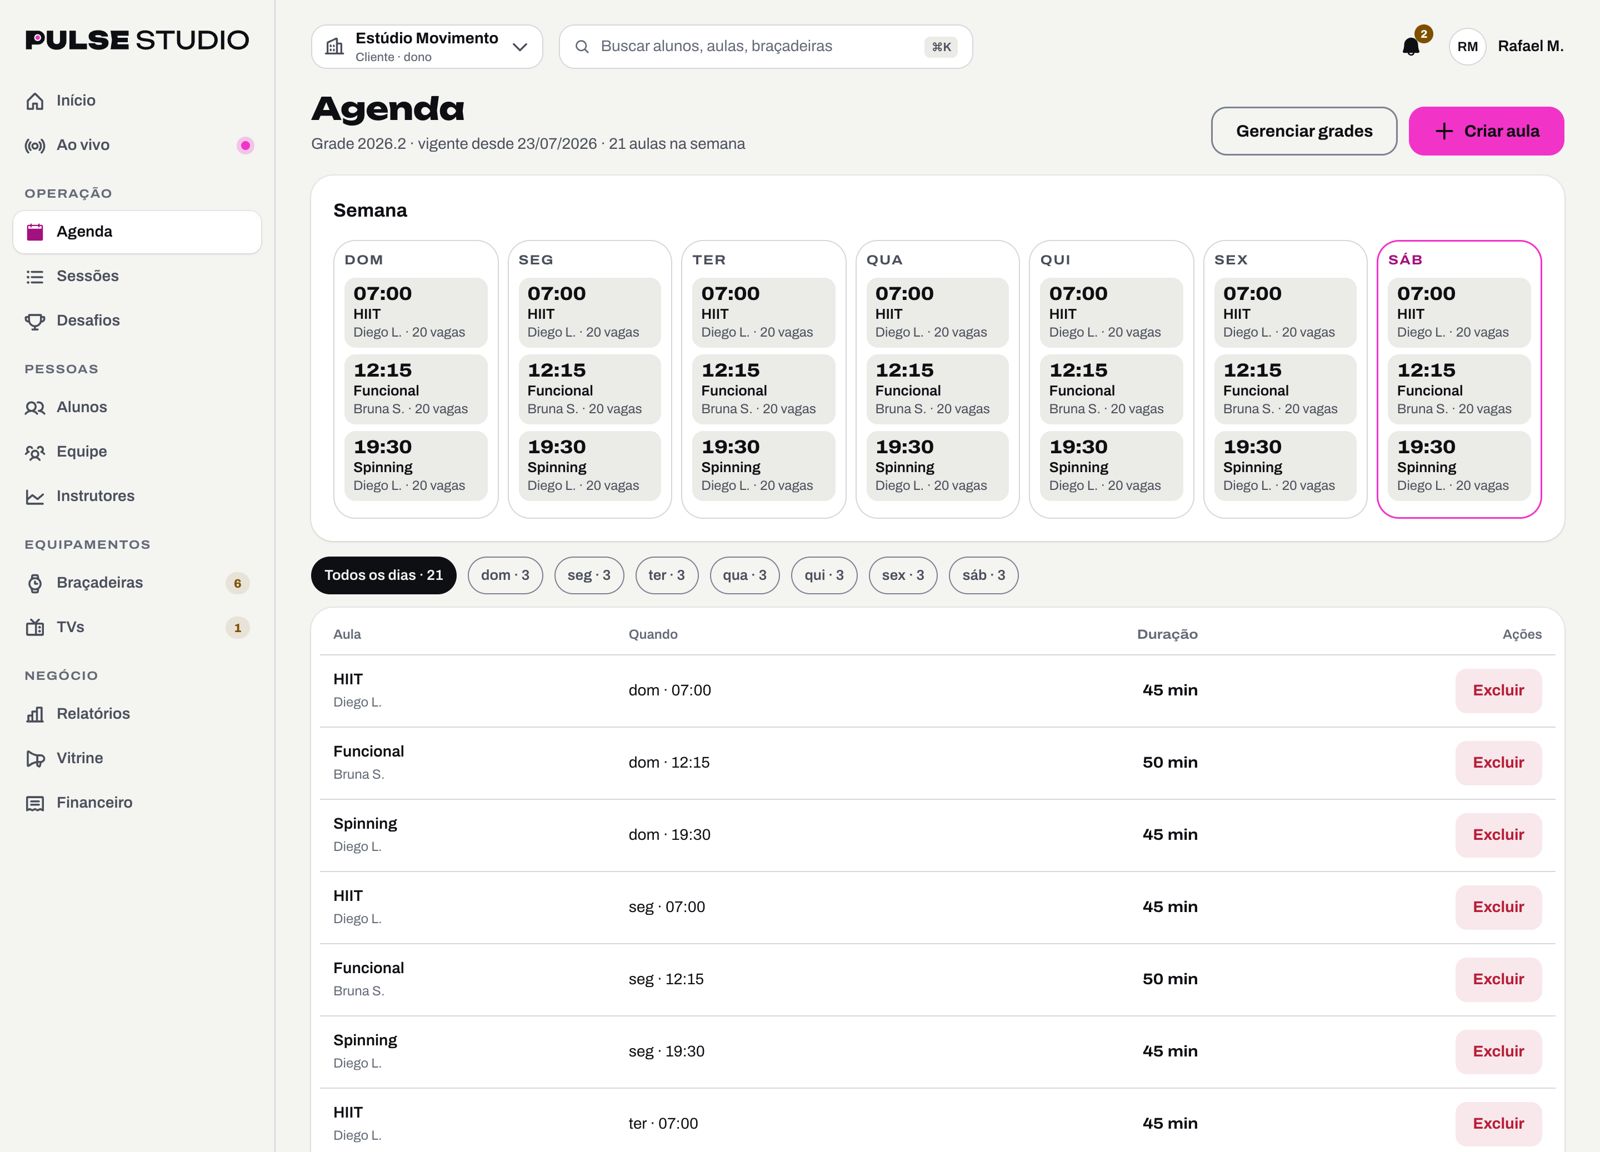Filter the list by seg · 3
The width and height of the screenshot is (1600, 1152).
(589, 575)
